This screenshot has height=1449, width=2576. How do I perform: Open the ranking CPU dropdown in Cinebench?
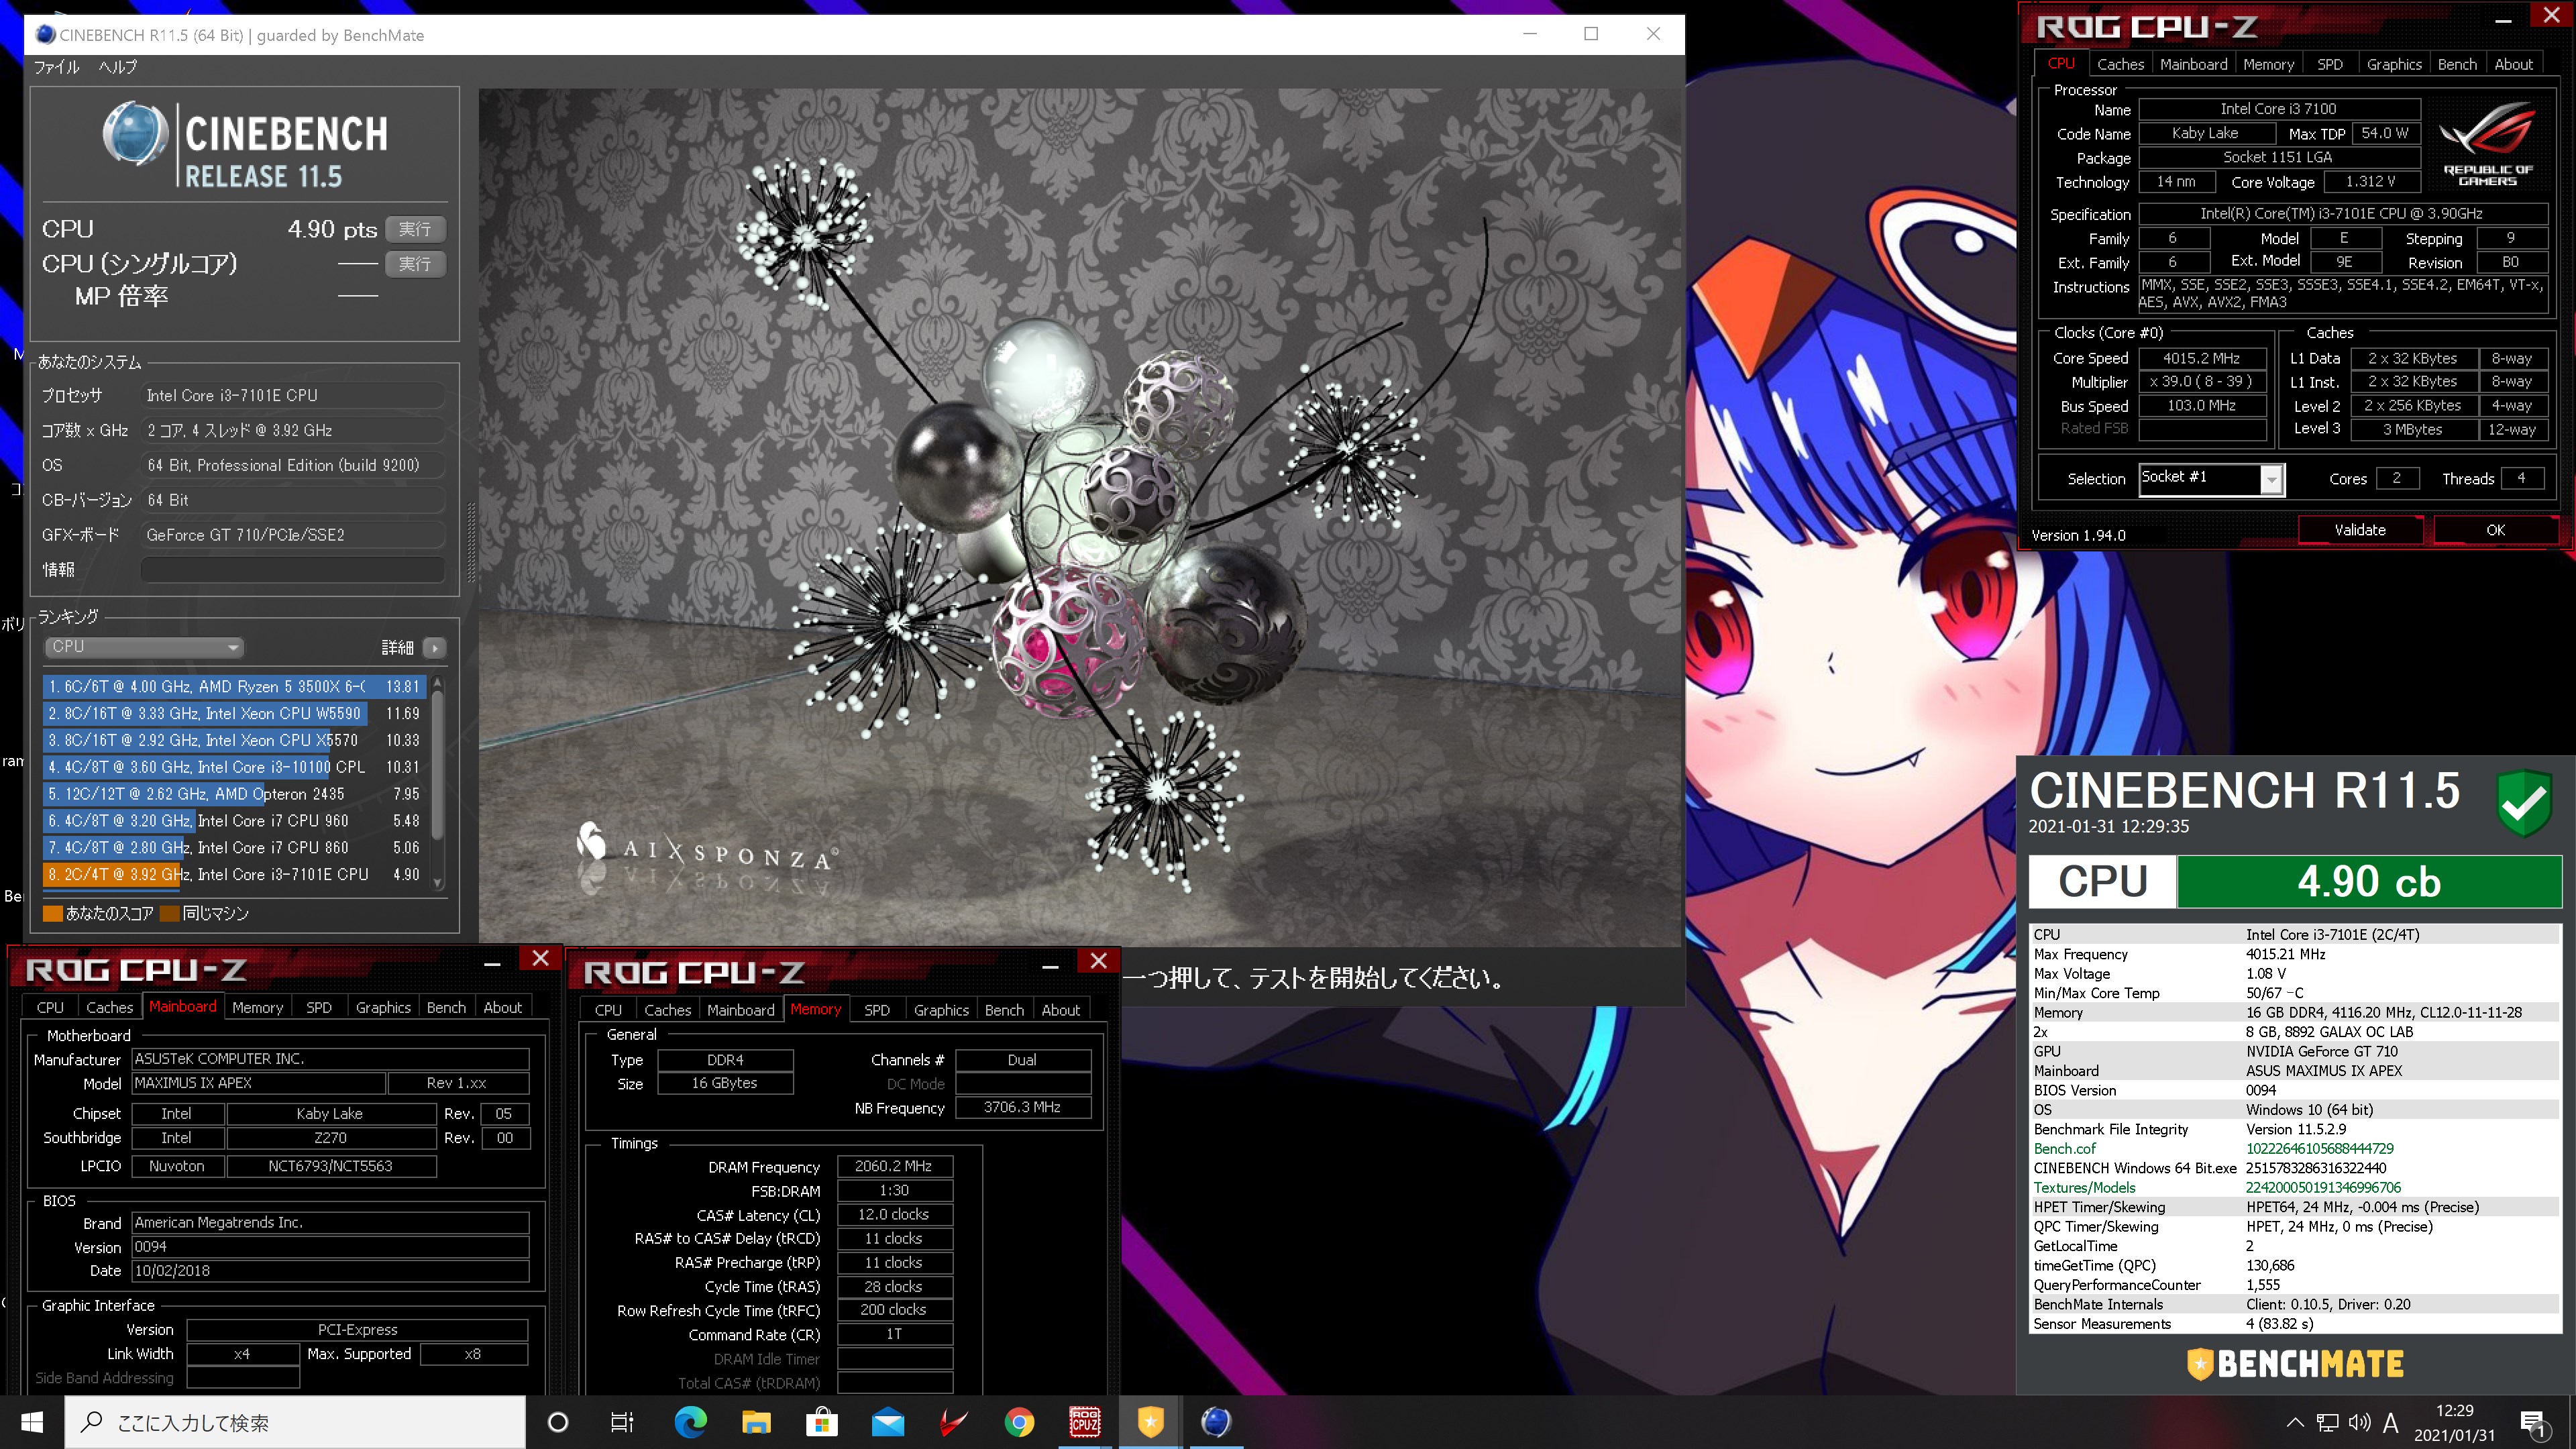pos(144,647)
